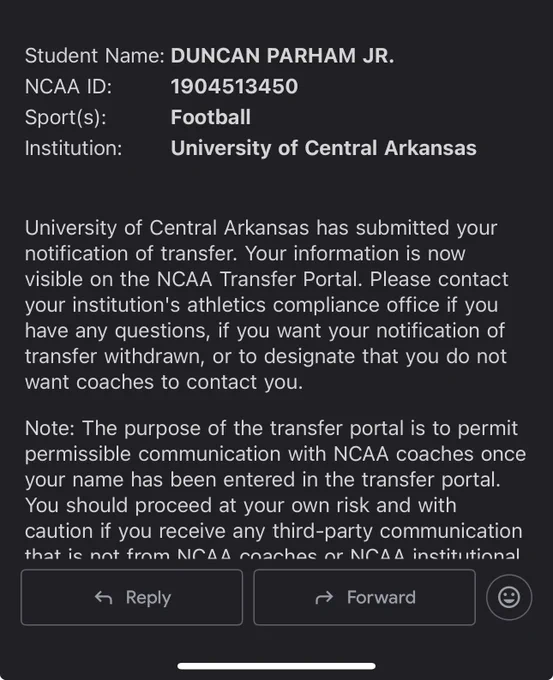Tap the bold Football sport value
The height and width of the screenshot is (680, 553).
pos(211,117)
